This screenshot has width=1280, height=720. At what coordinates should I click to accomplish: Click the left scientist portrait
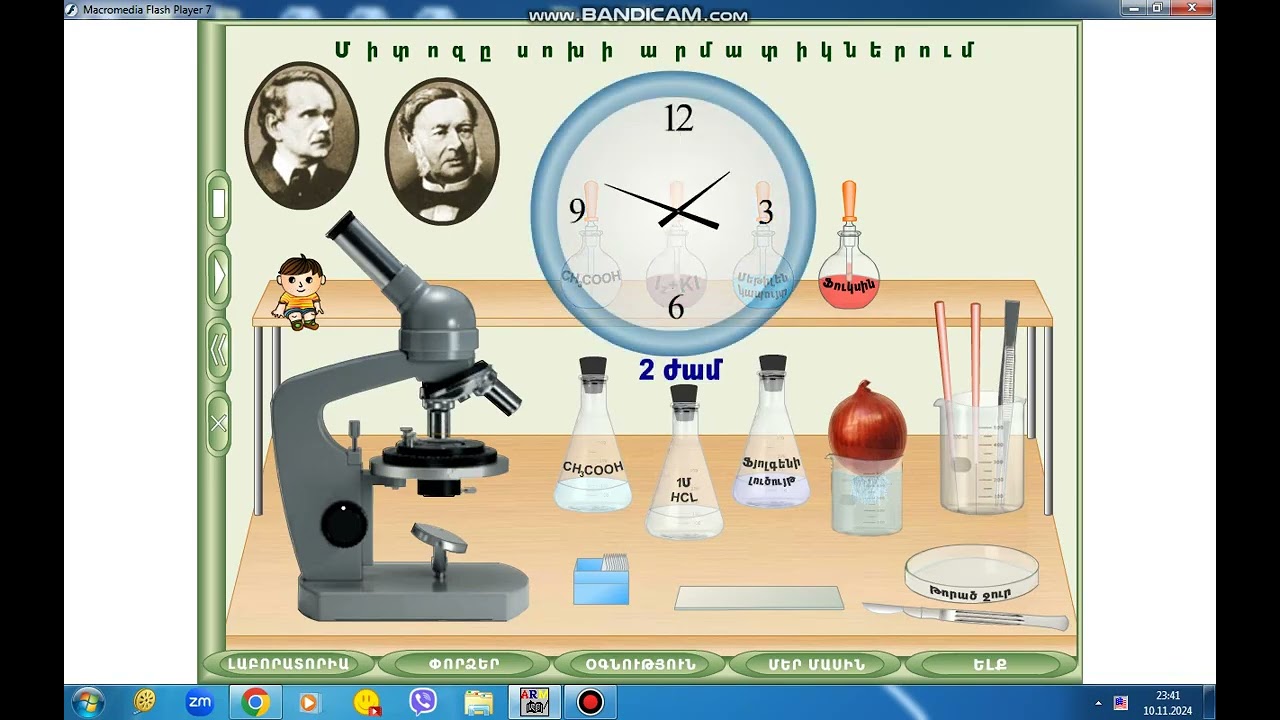[301, 136]
